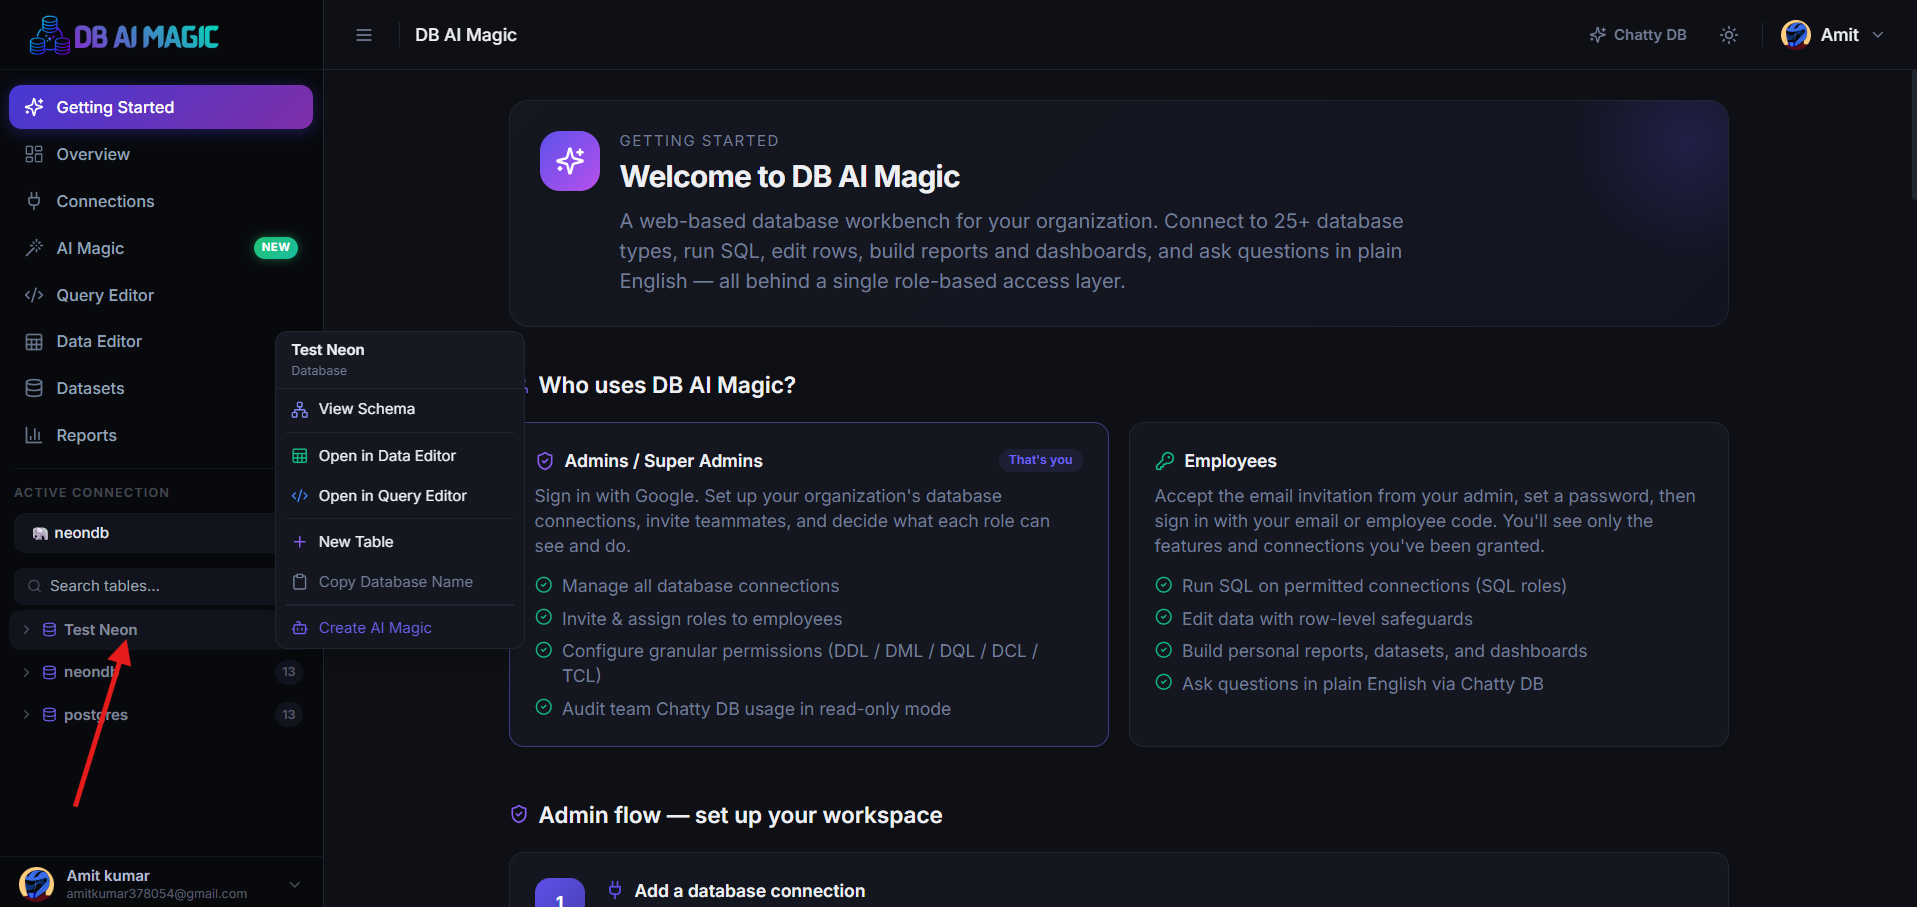Click the Amit kumar avatar in sidebar footer
1917x907 pixels.
pyautogui.click(x=37, y=884)
